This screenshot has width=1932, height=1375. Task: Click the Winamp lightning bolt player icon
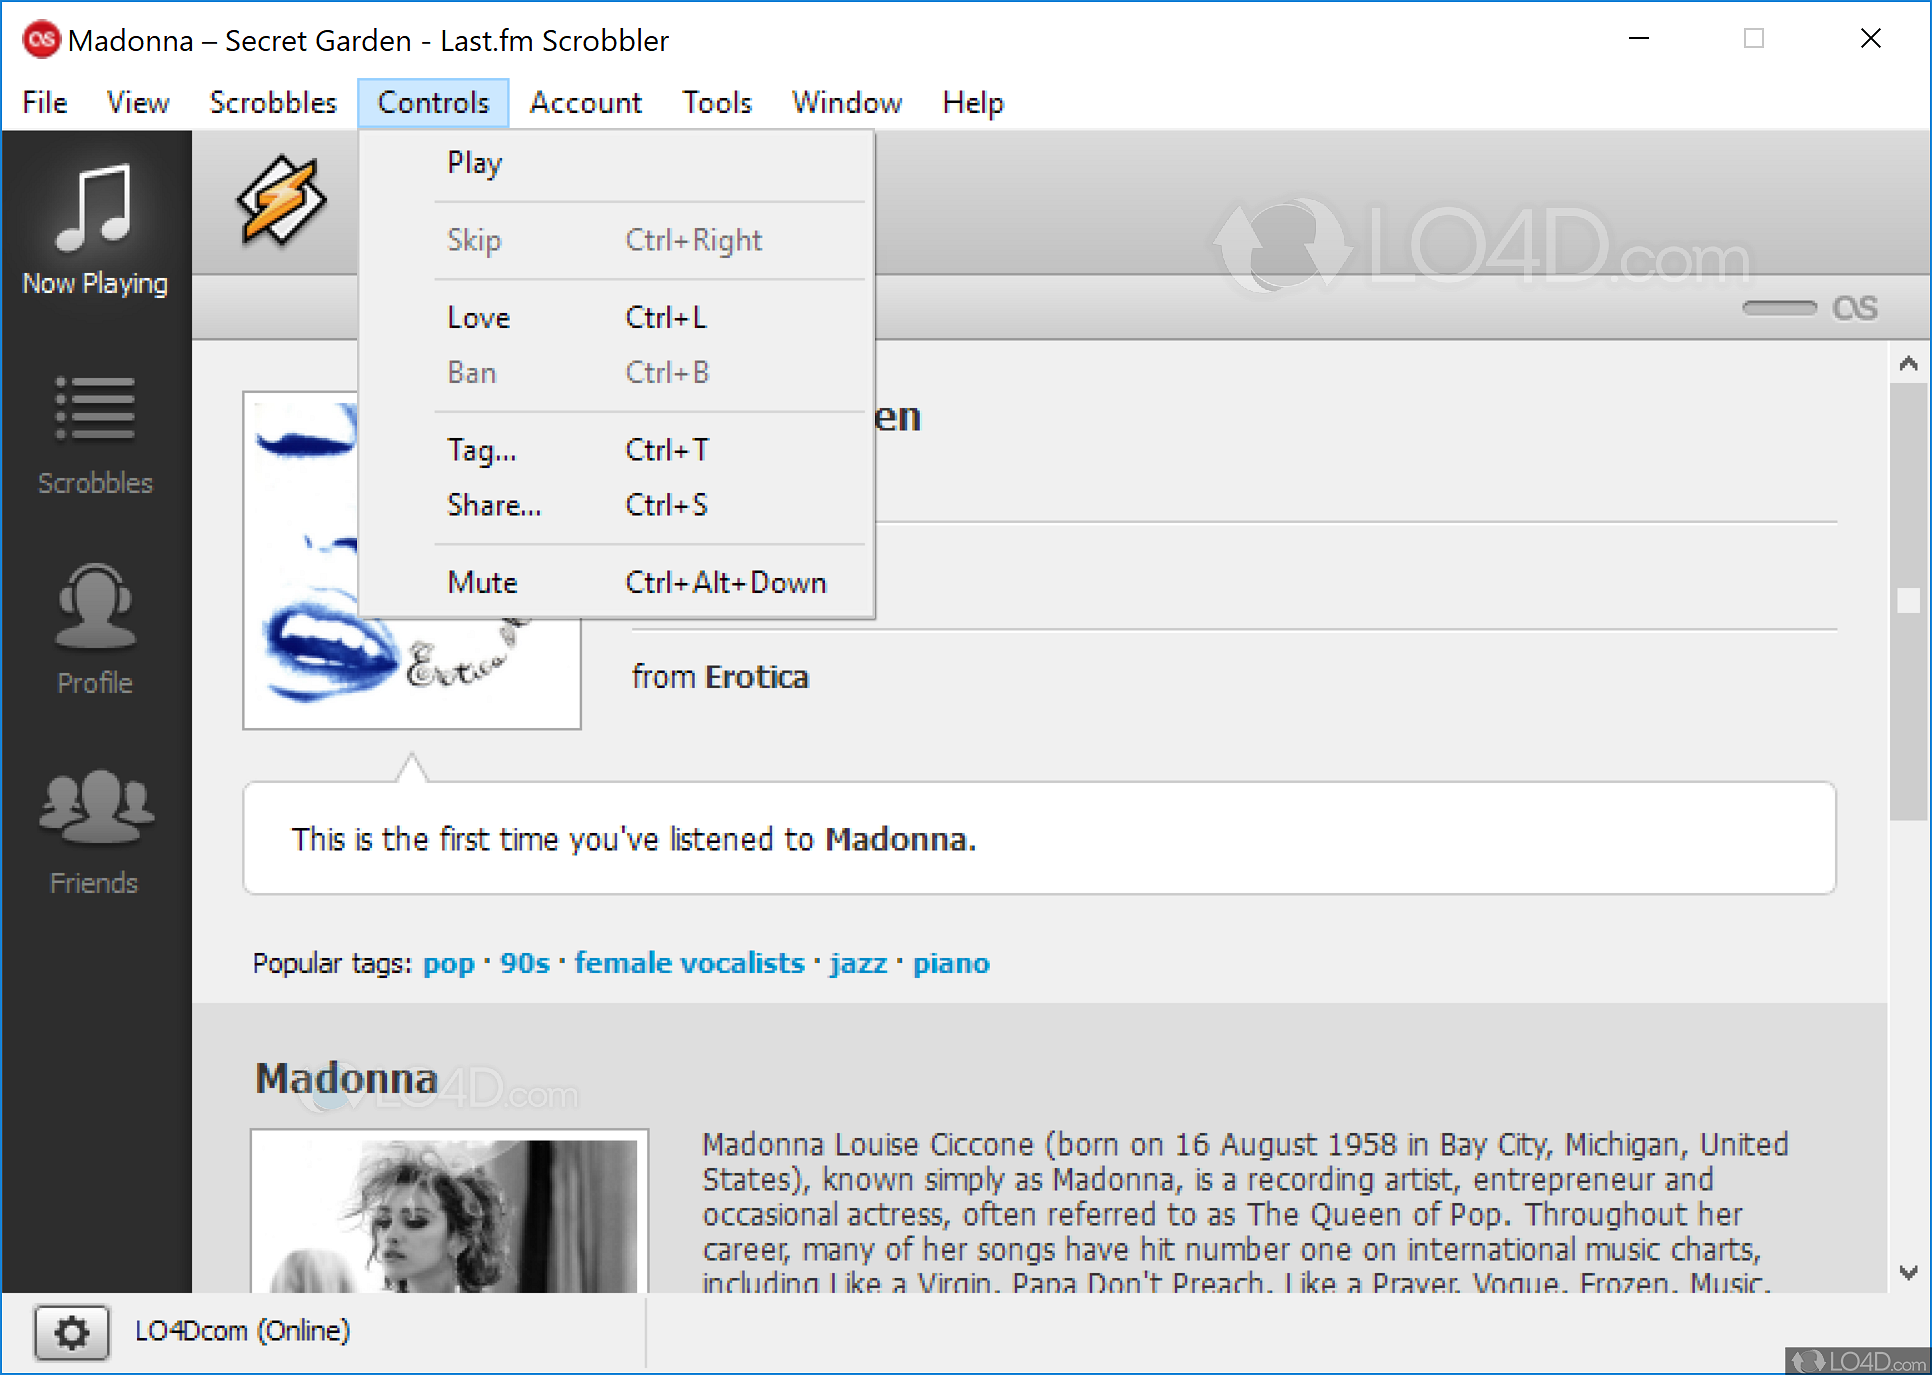[281, 201]
